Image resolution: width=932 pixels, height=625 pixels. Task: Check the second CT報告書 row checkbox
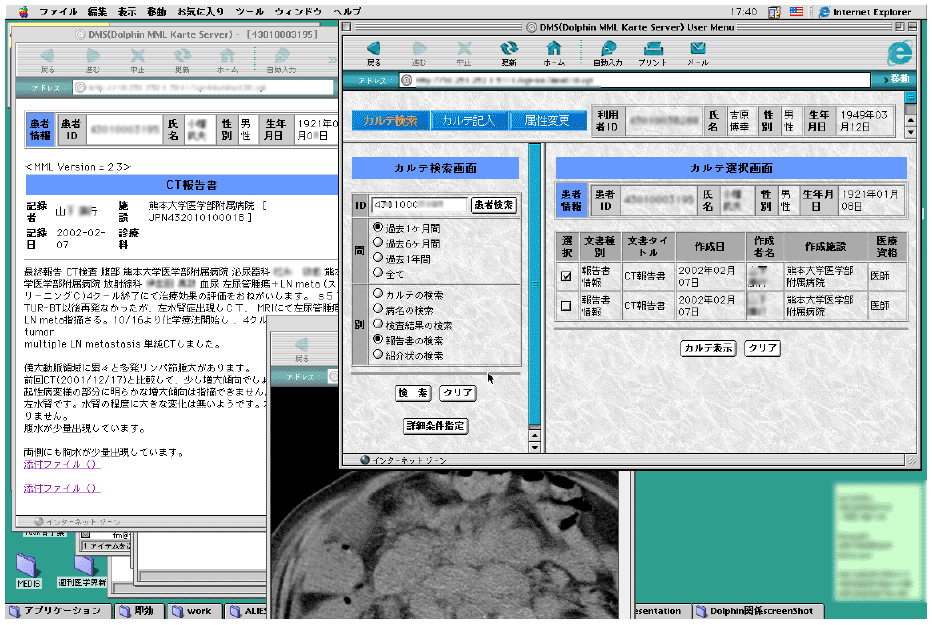[x=566, y=306]
